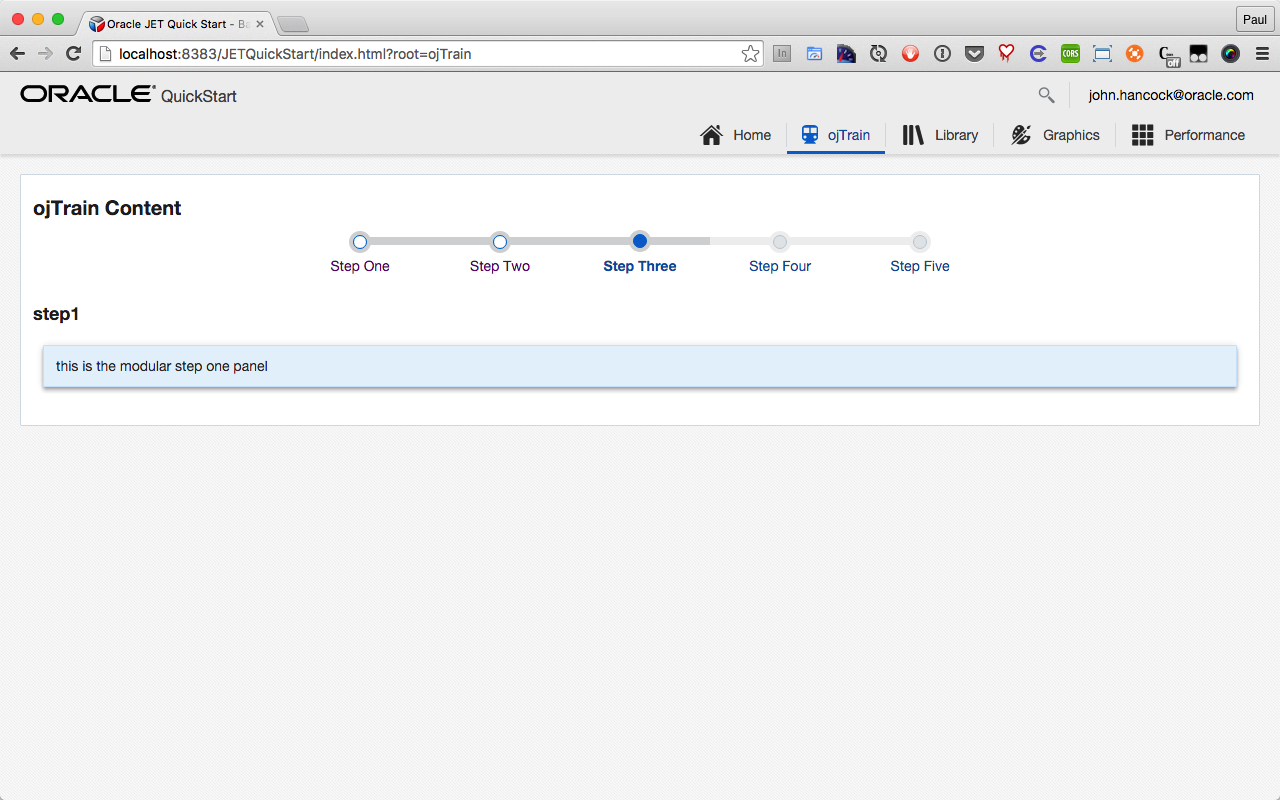Open the 1Password keyhole extension icon
Viewport: 1280px width, 800px height.
[942, 54]
